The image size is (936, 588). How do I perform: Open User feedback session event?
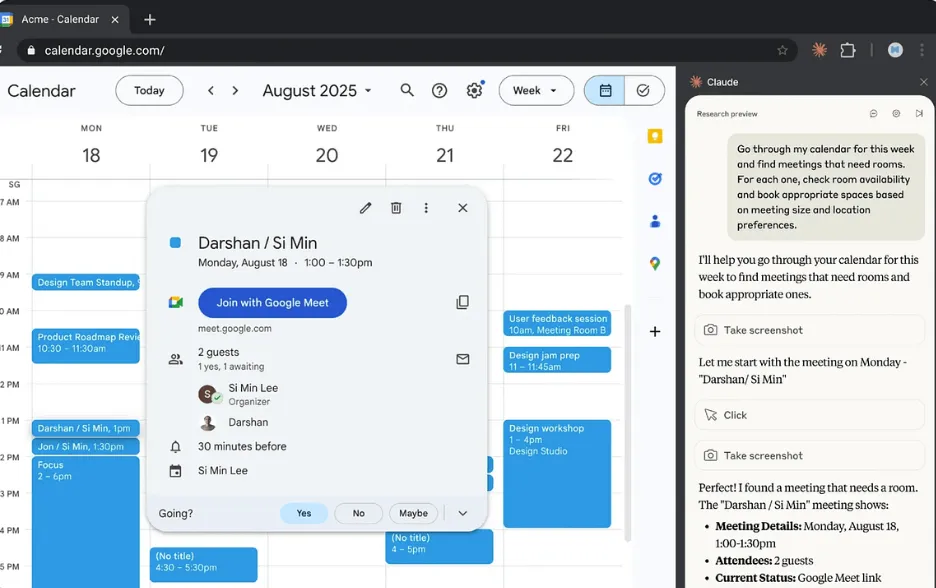557,324
